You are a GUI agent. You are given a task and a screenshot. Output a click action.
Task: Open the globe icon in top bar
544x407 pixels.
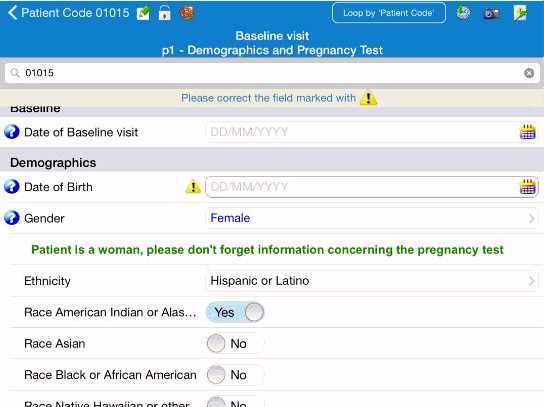463,13
